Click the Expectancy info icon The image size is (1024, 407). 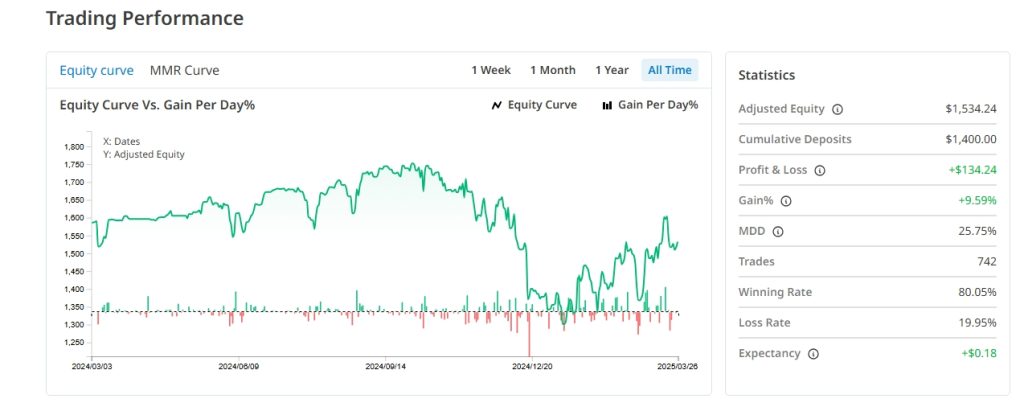coord(813,354)
